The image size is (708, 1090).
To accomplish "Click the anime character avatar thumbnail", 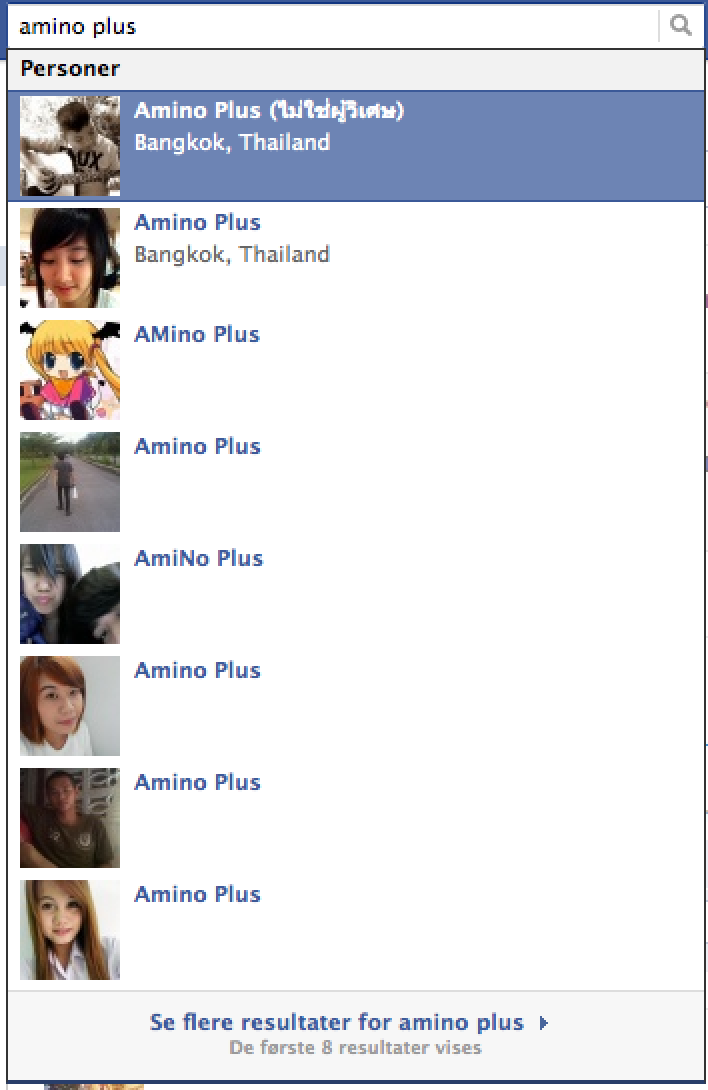I will point(70,370).
